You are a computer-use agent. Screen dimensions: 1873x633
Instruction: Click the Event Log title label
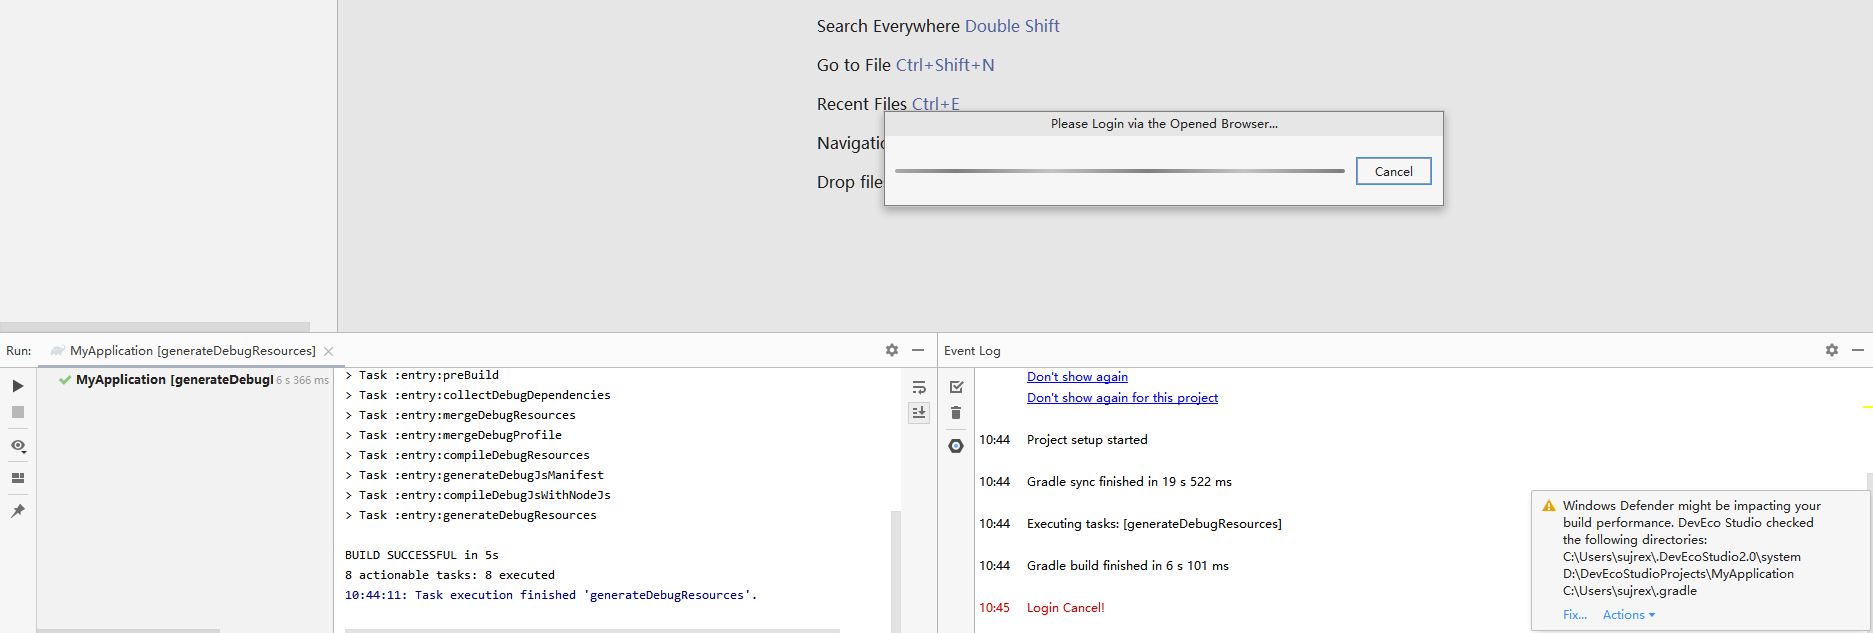click(x=972, y=351)
